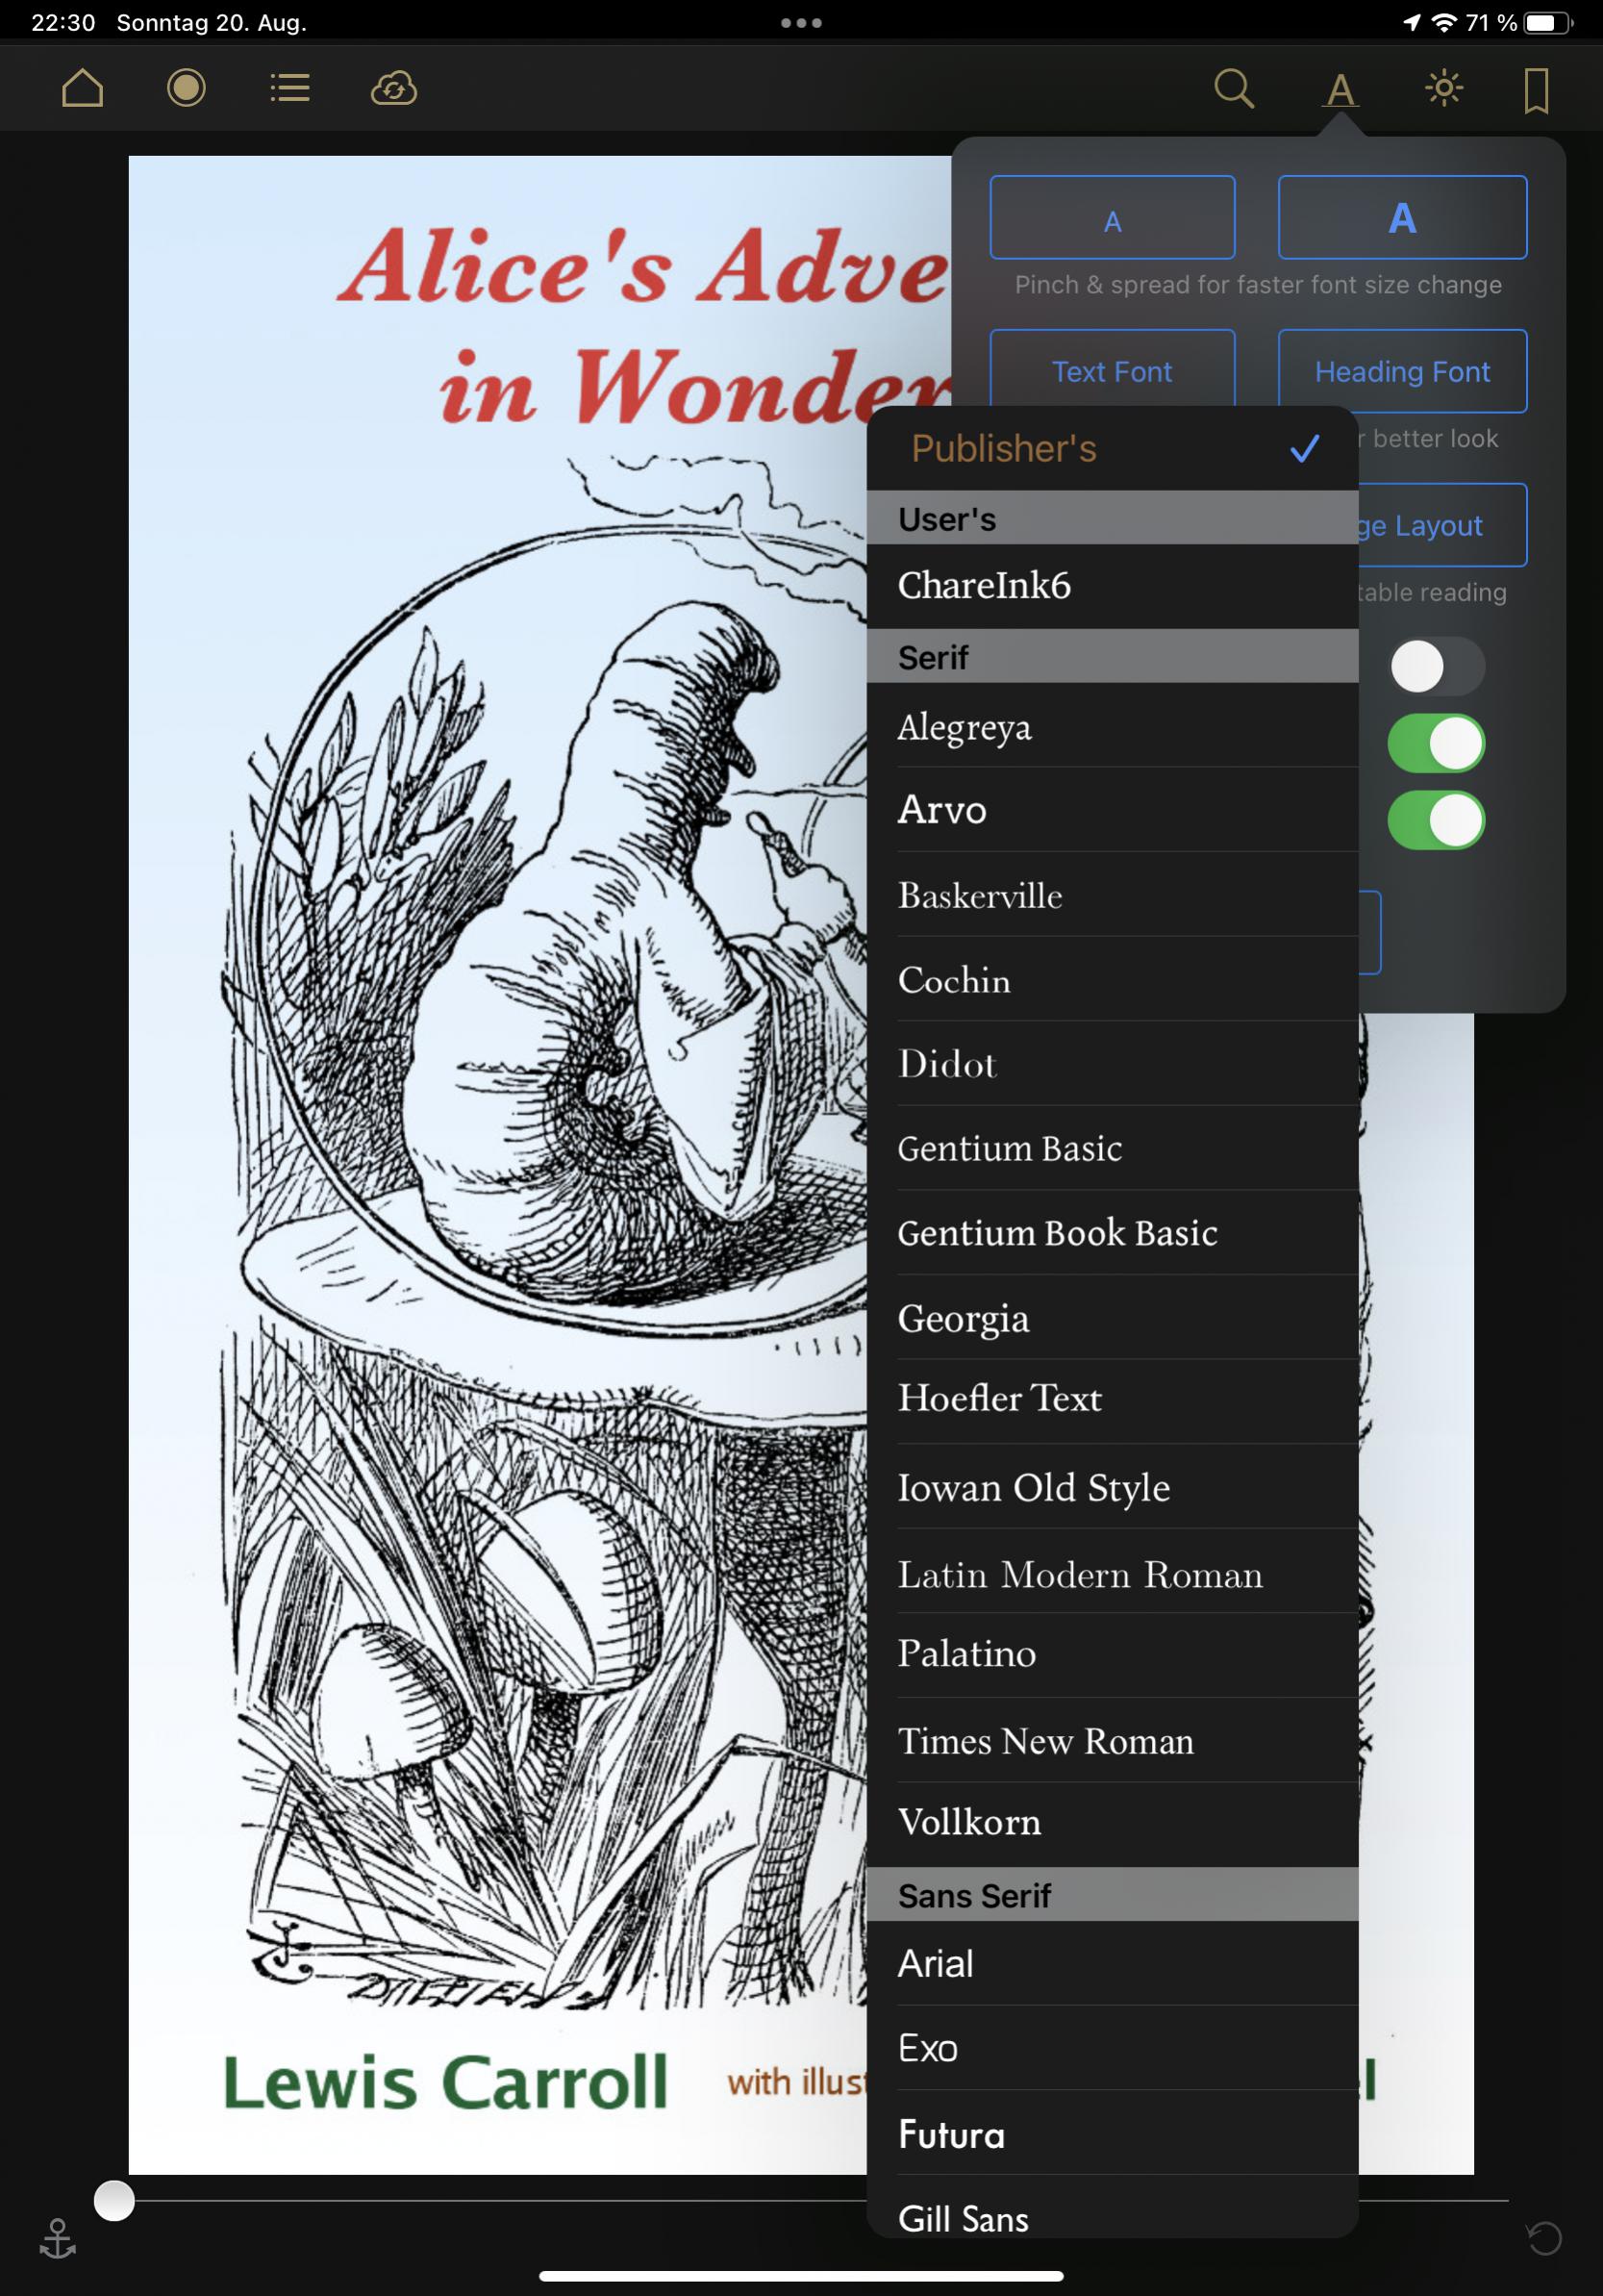The width and height of the screenshot is (1603, 2296).
Task: Choose the ChareInk6 user font
Action: click(1112, 586)
